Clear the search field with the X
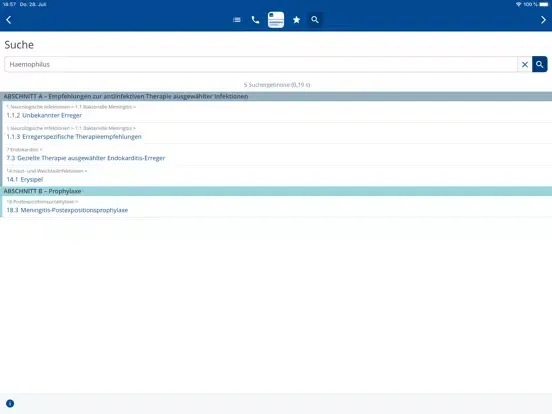The image size is (552, 414). click(x=525, y=64)
